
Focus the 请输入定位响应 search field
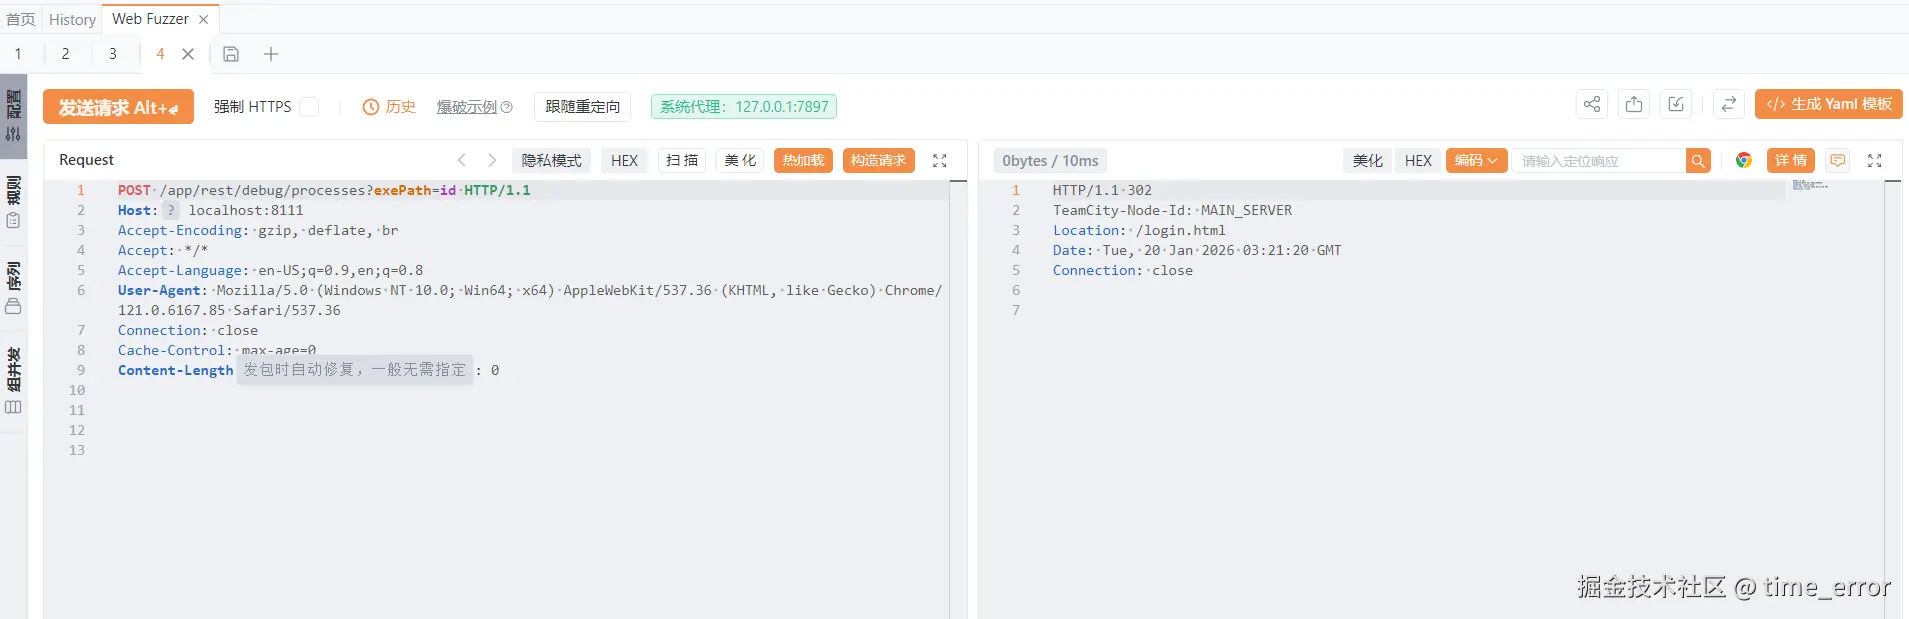1598,160
